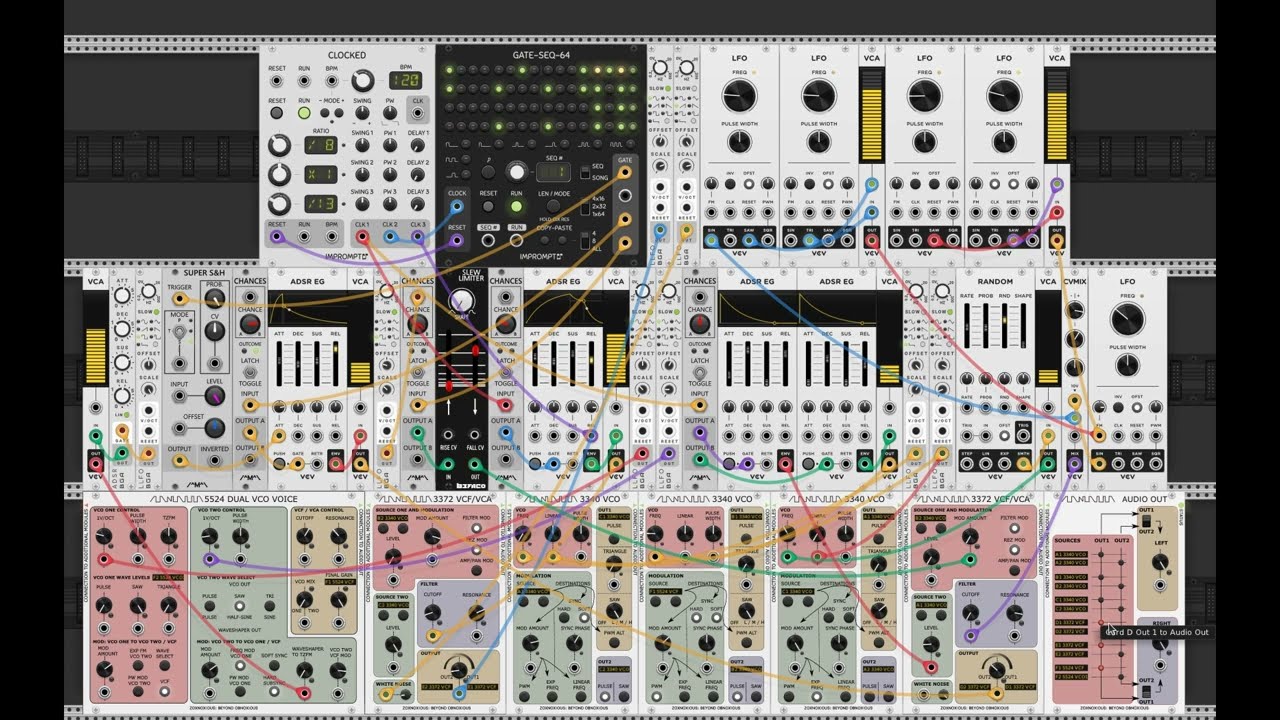
Task: Toggle the green RUN button on CLOCKED
Action: click(304, 113)
